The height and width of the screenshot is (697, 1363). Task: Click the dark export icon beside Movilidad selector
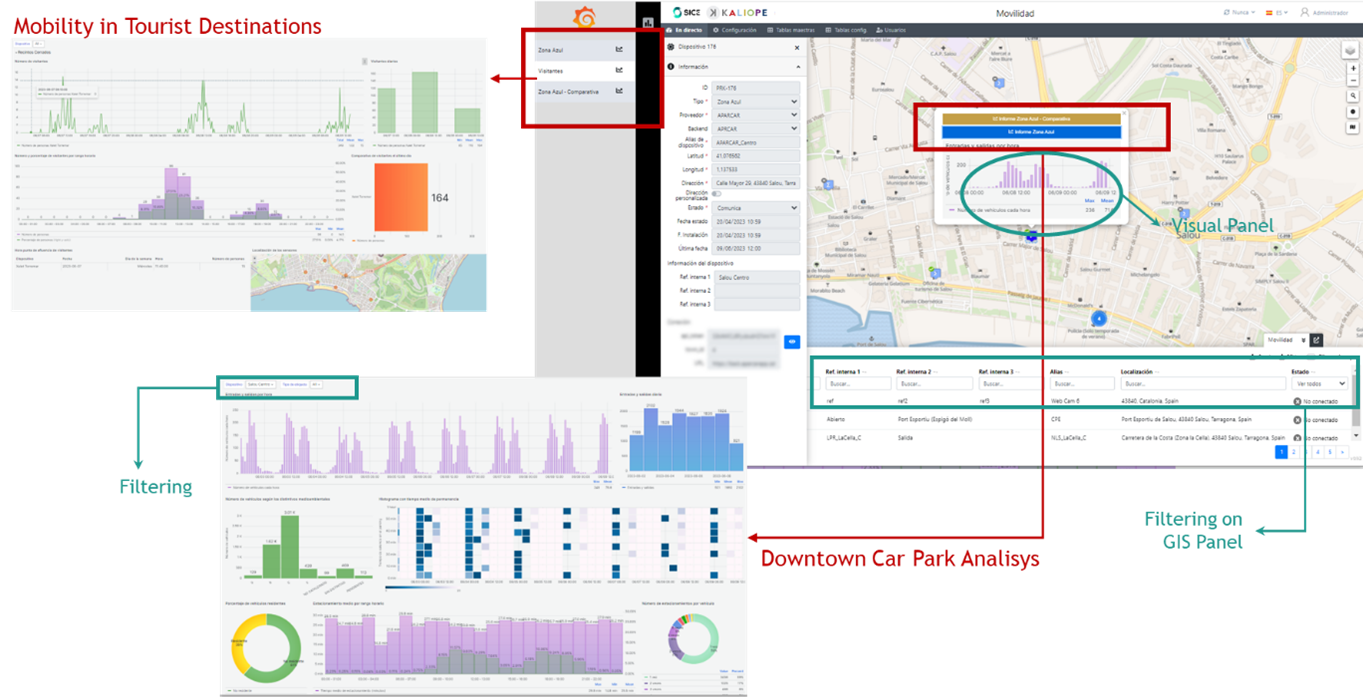pyautogui.click(x=1316, y=340)
